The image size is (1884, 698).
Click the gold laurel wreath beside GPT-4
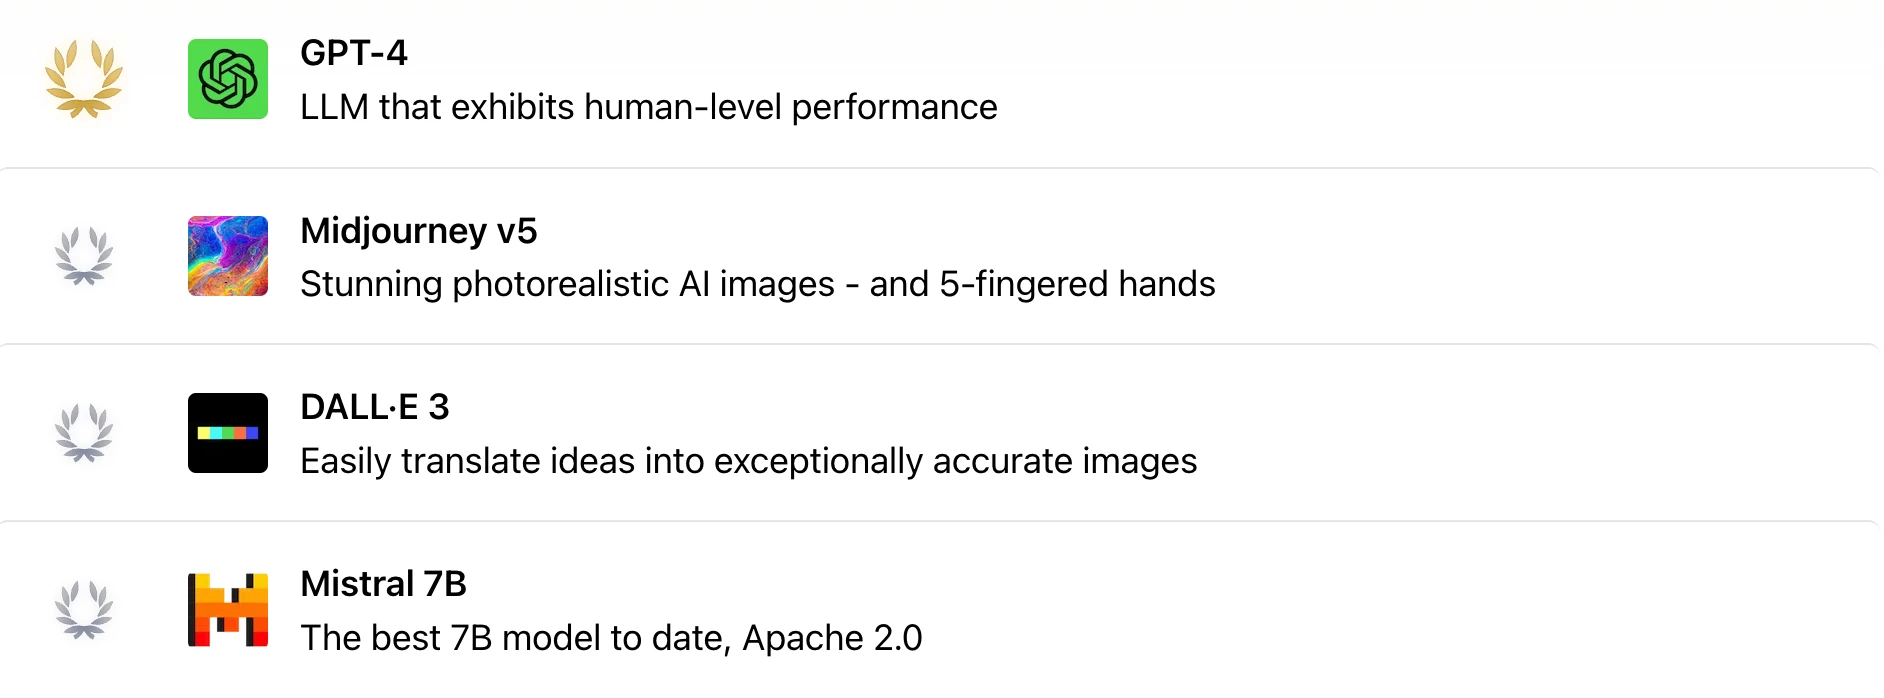click(x=84, y=79)
